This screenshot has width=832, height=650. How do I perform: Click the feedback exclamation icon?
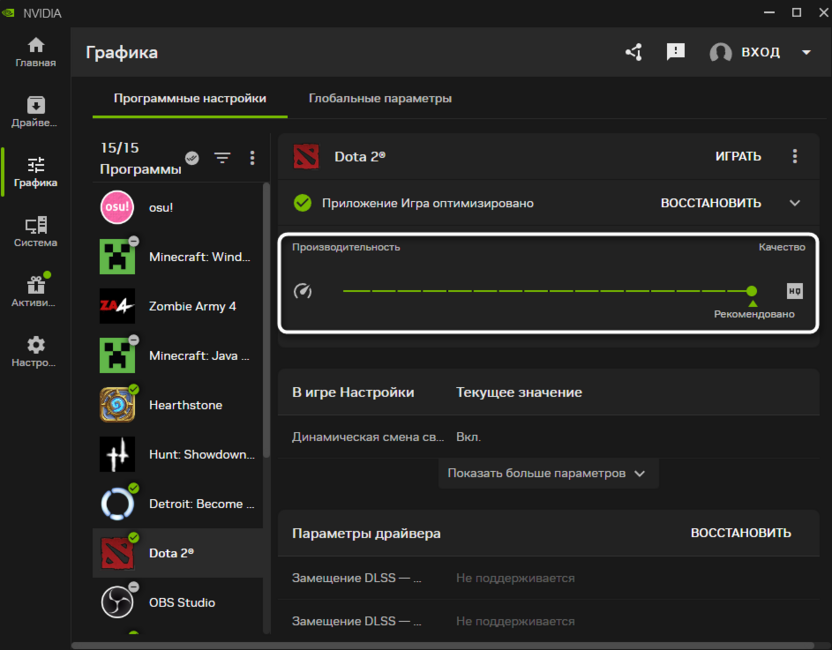[675, 52]
